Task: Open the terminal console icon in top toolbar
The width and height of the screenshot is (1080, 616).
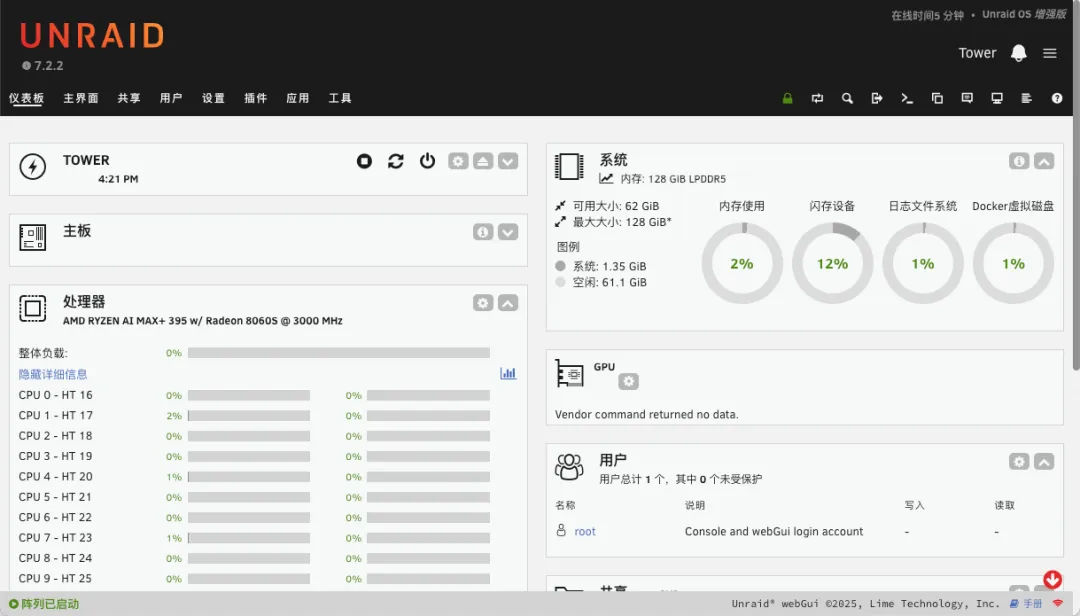Action: (907, 98)
